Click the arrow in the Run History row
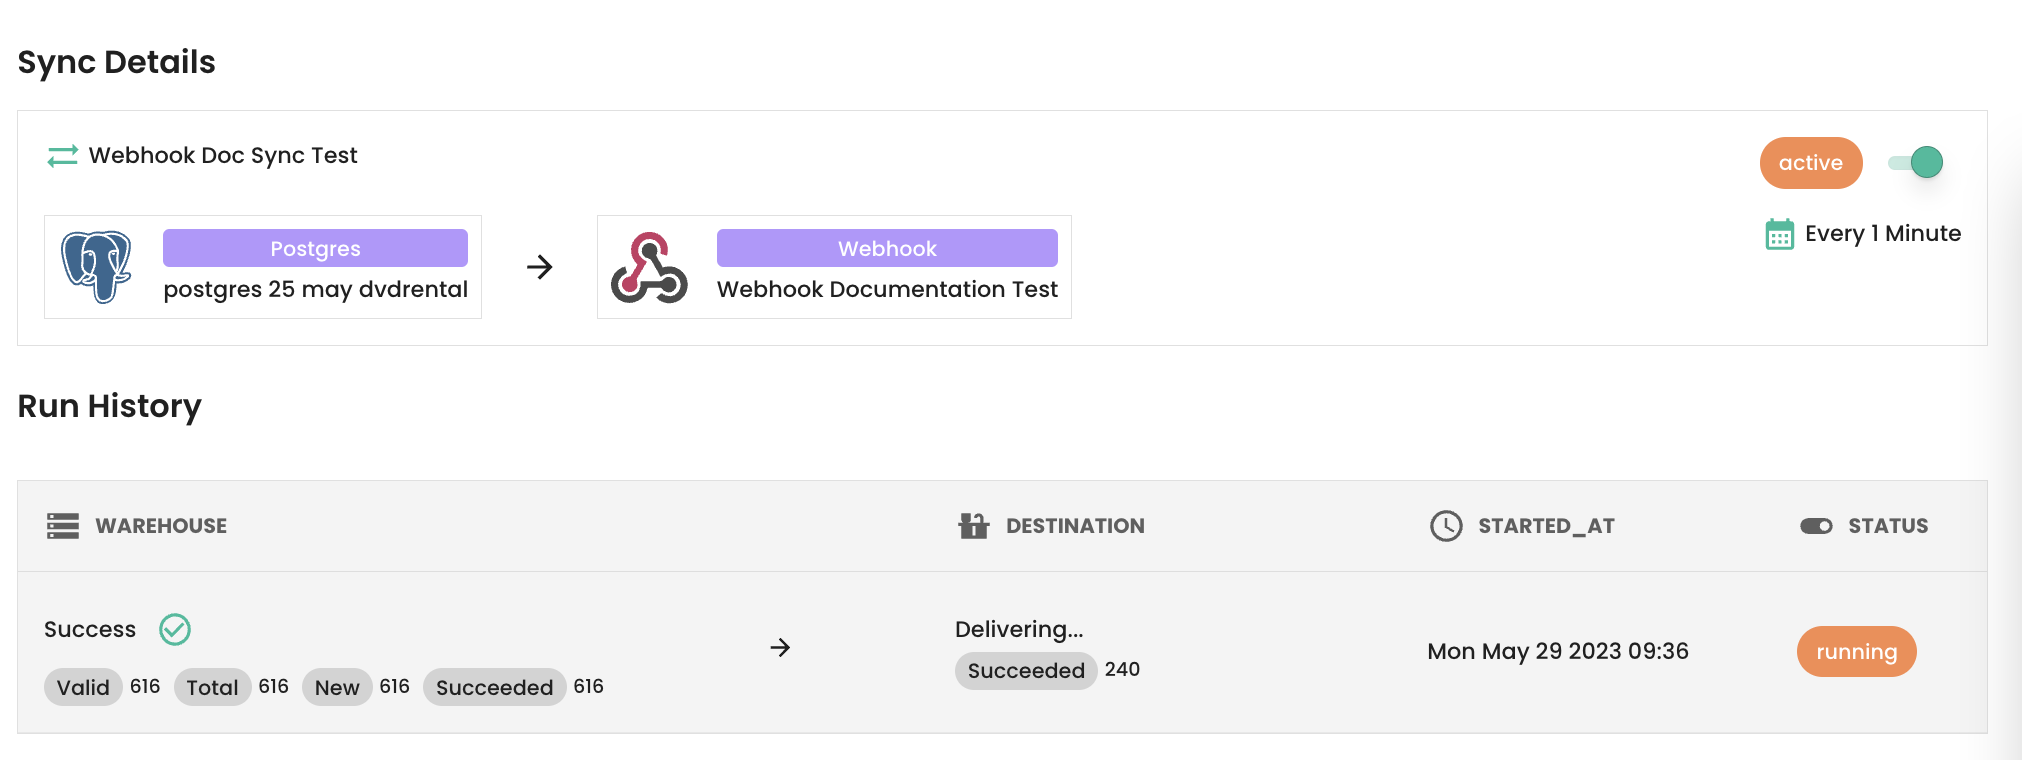Screen dimensions: 2022x760 [781, 648]
